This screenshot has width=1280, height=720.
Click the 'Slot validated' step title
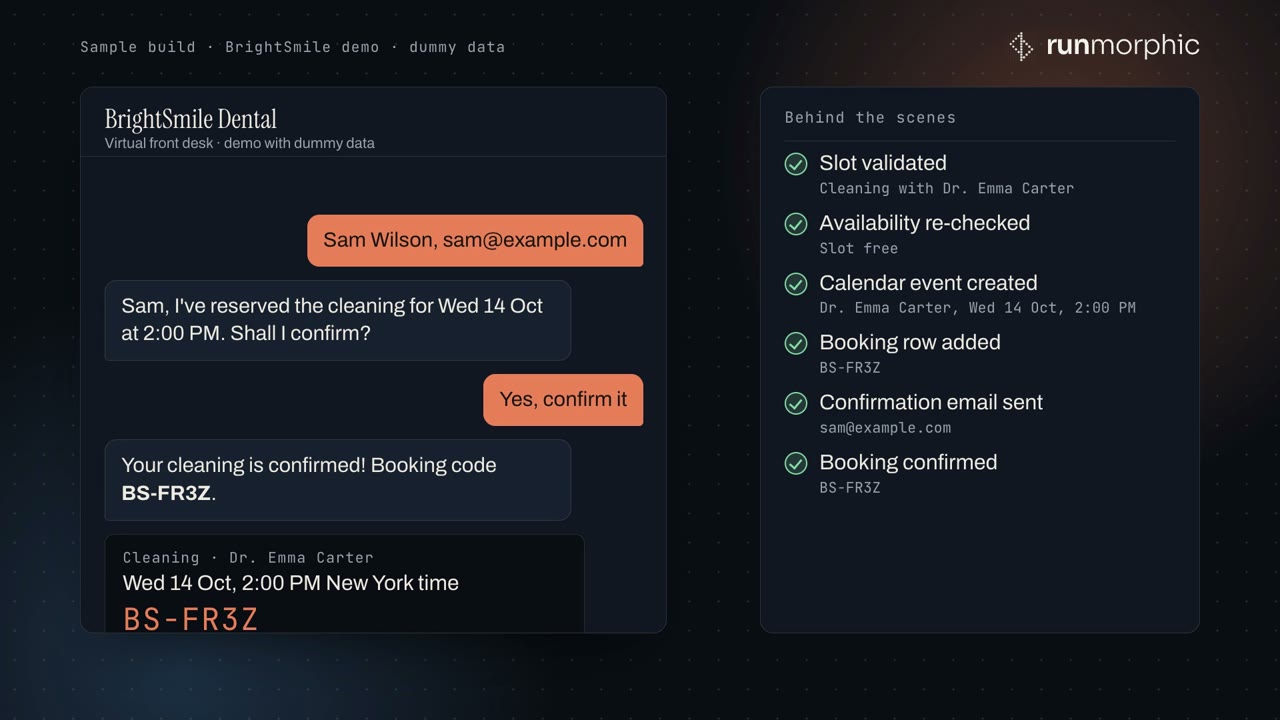(x=883, y=163)
